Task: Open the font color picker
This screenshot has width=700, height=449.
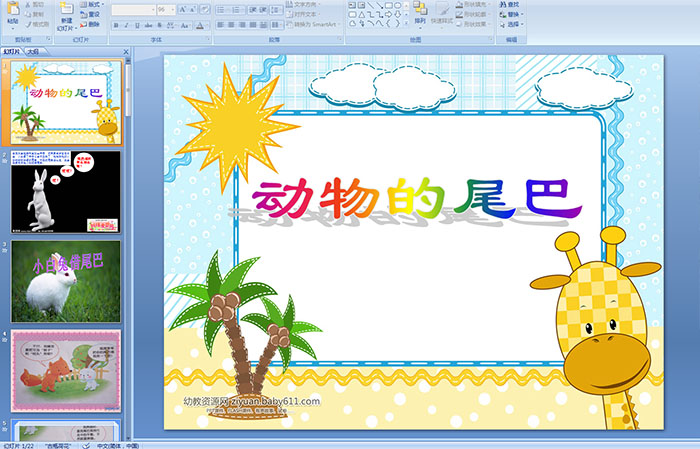Action: (203, 24)
